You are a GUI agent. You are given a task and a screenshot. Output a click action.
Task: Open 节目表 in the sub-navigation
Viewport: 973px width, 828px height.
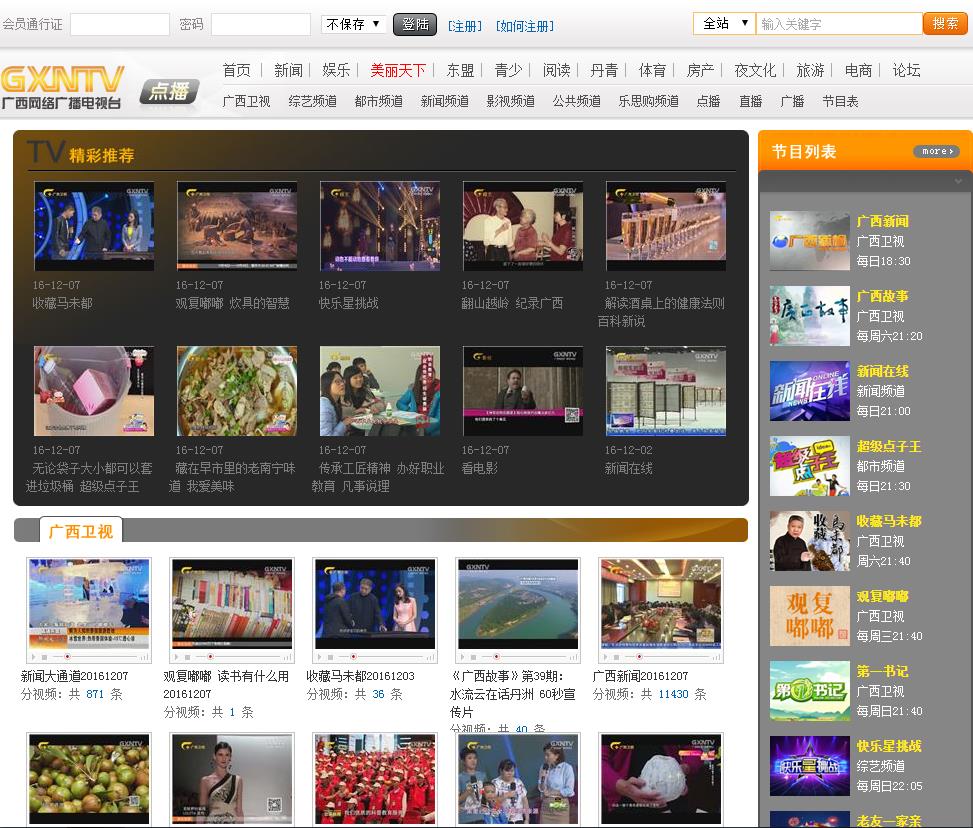840,101
